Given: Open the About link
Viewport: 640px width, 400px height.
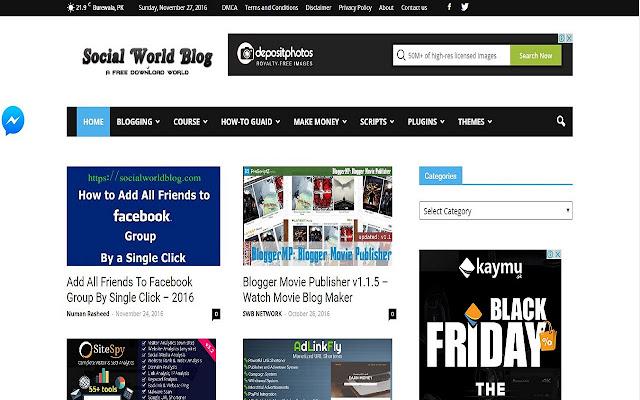Looking at the screenshot, I should (x=386, y=7).
